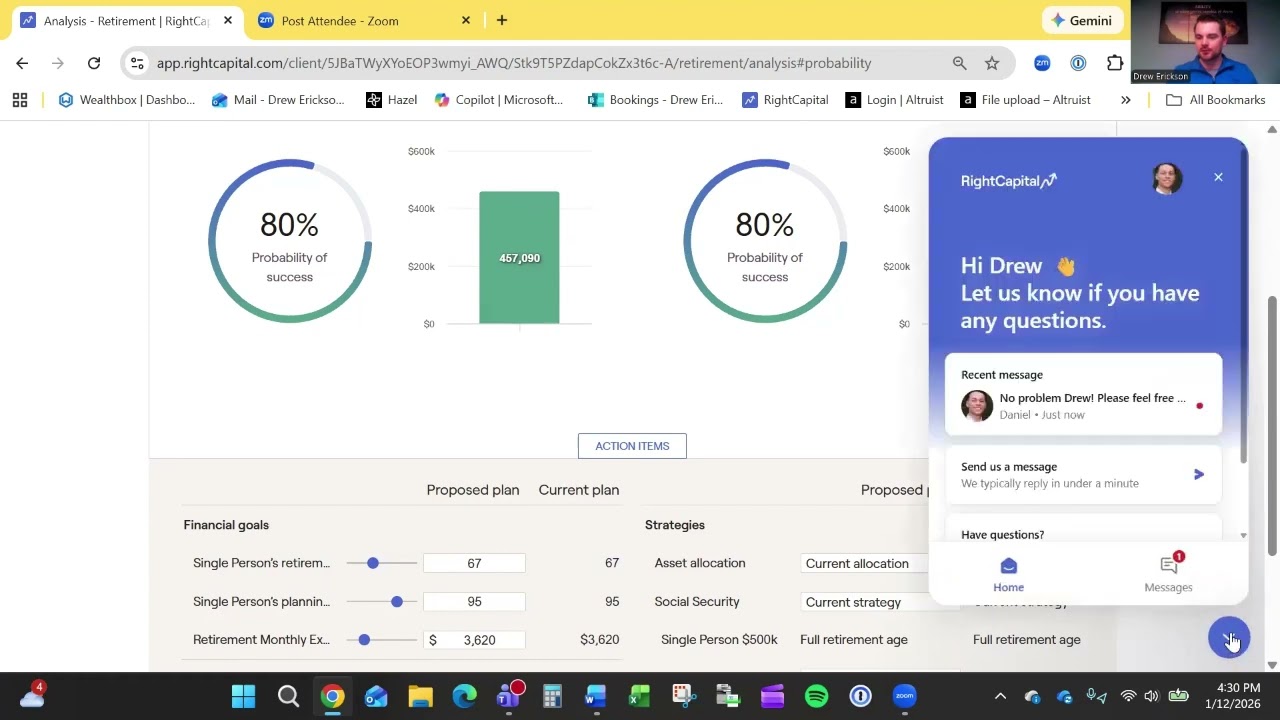Adjust Single Person's retirement age slider

point(373,564)
